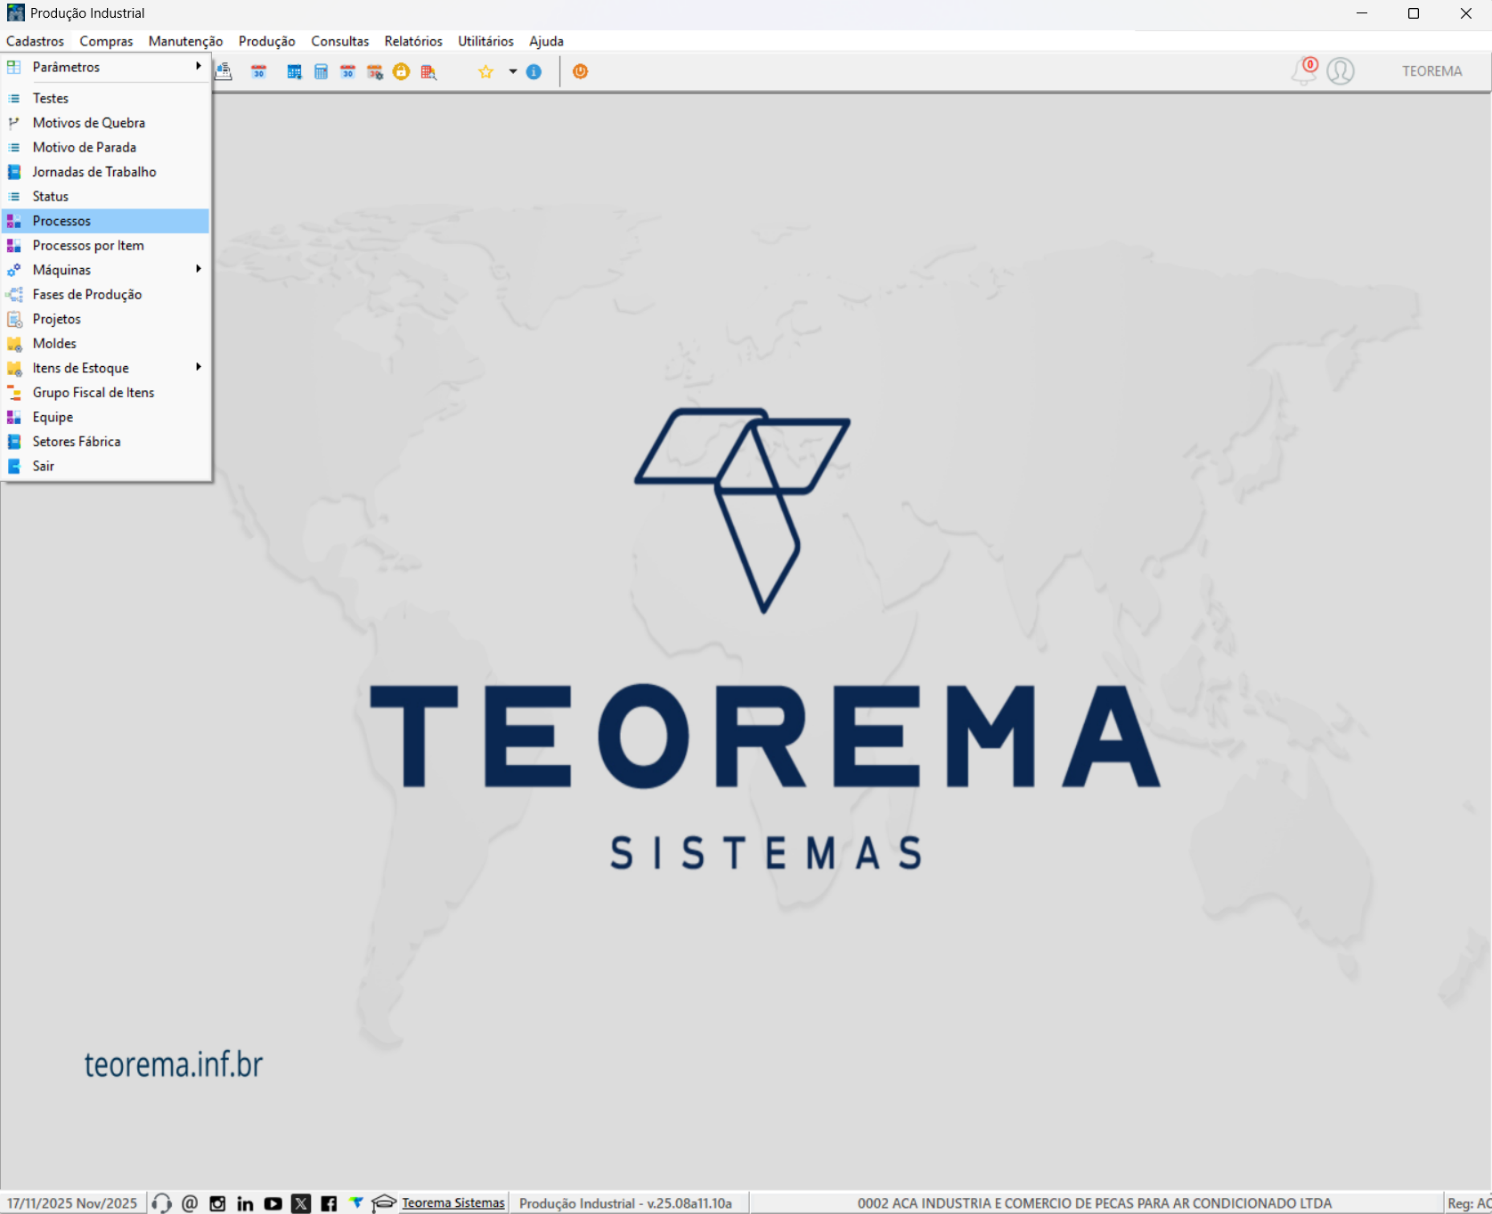The image size is (1492, 1214).
Task: Click the cash register icon in toolbar
Action: (x=224, y=71)
